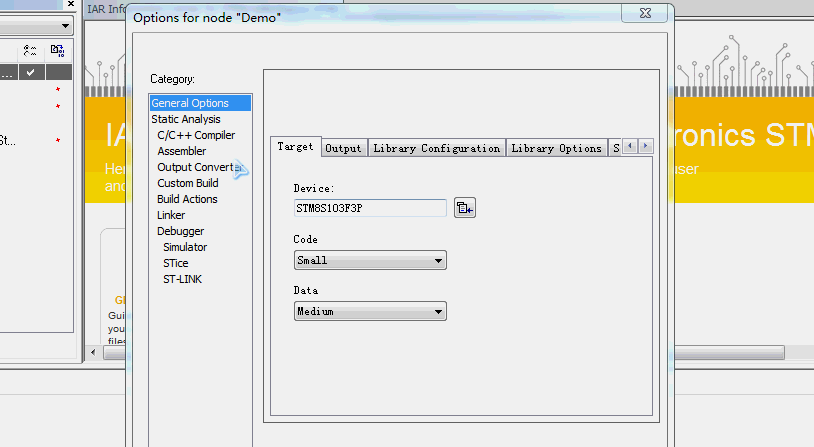Select the Assembler category
Screen dimensions: 814x447
pos(182,151)
